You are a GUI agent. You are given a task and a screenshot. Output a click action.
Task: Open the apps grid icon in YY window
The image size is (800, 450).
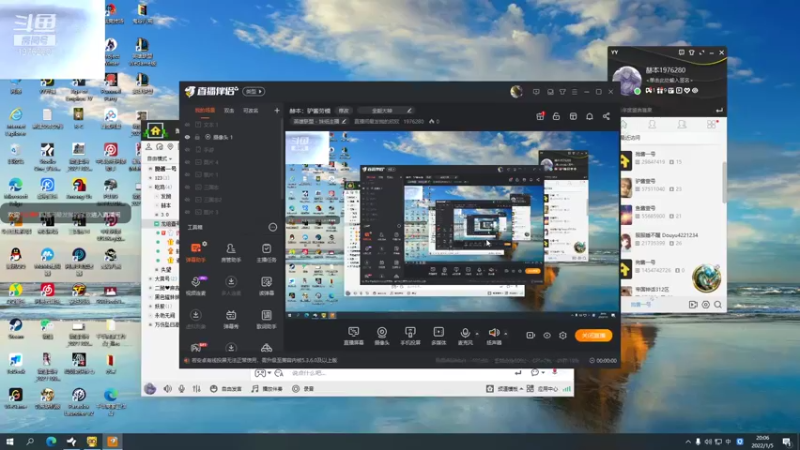(x=712, y=124)
